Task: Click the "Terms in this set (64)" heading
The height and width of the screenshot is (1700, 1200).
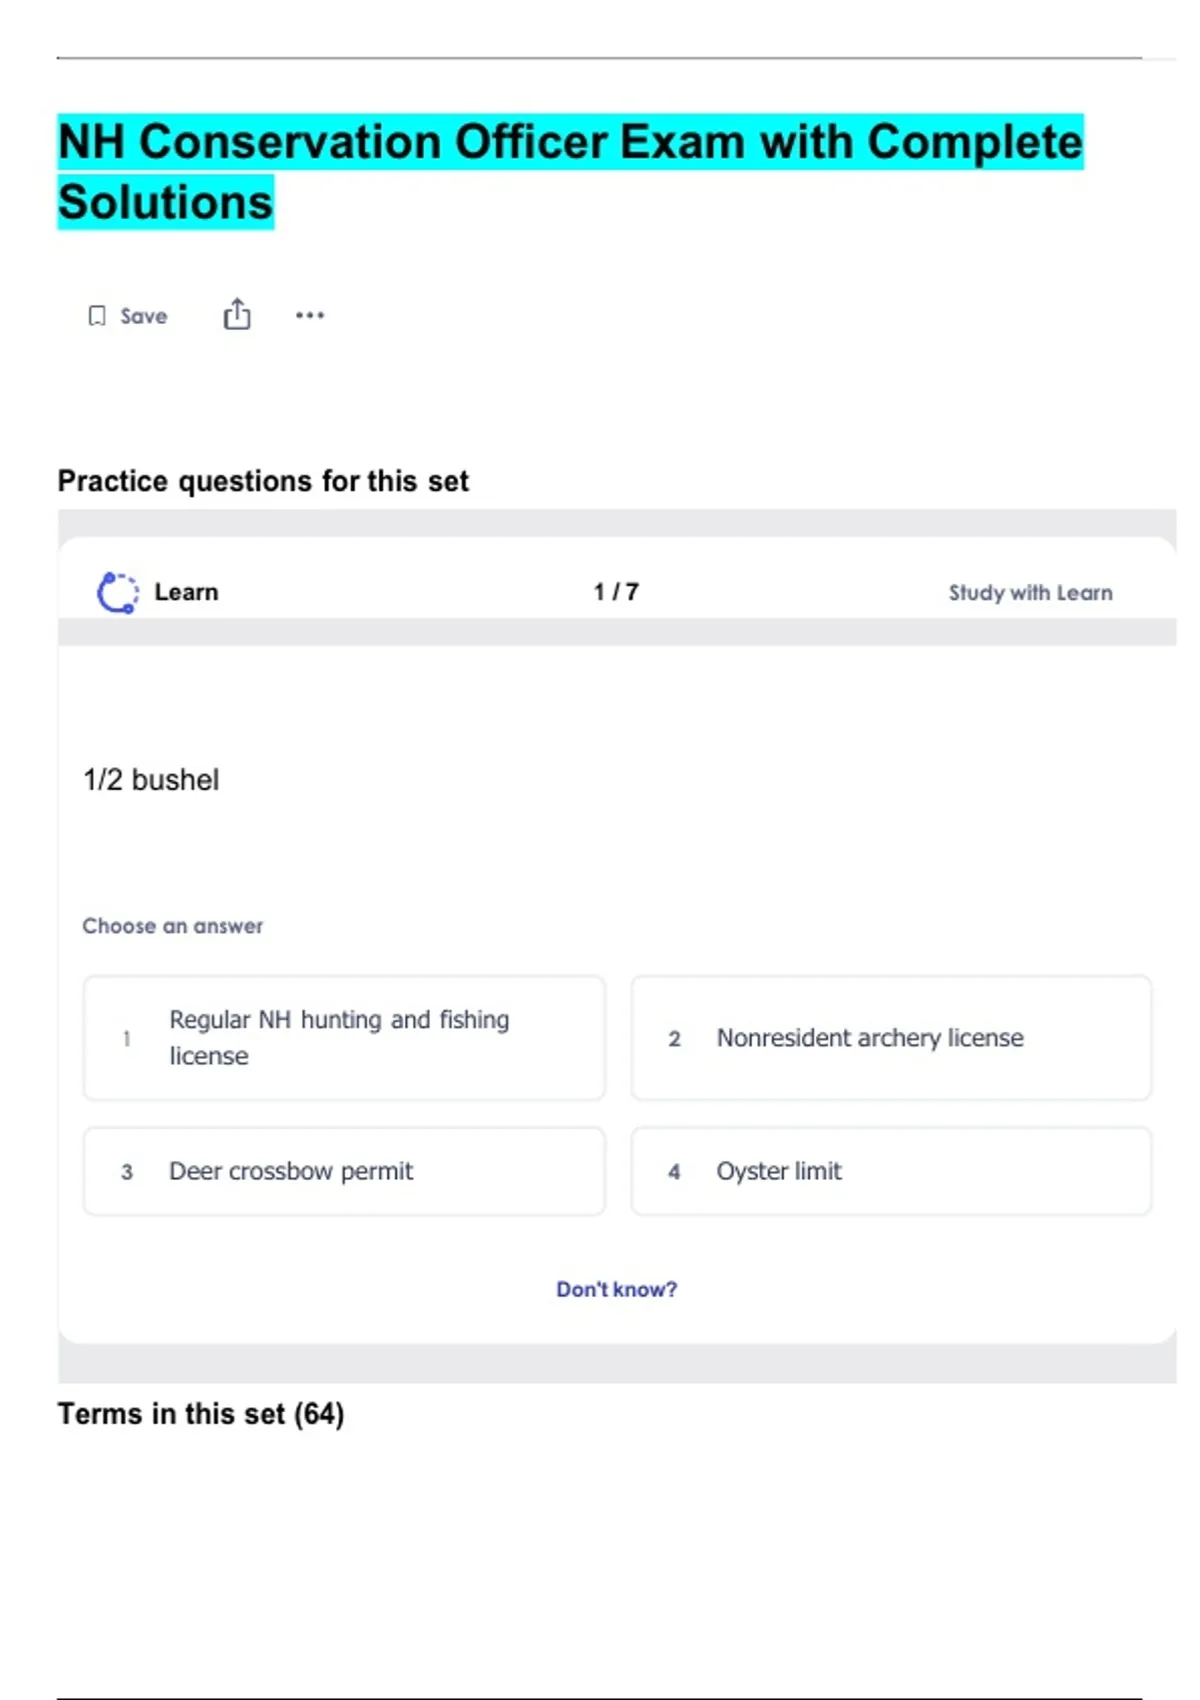Action: pos(201,1414)
